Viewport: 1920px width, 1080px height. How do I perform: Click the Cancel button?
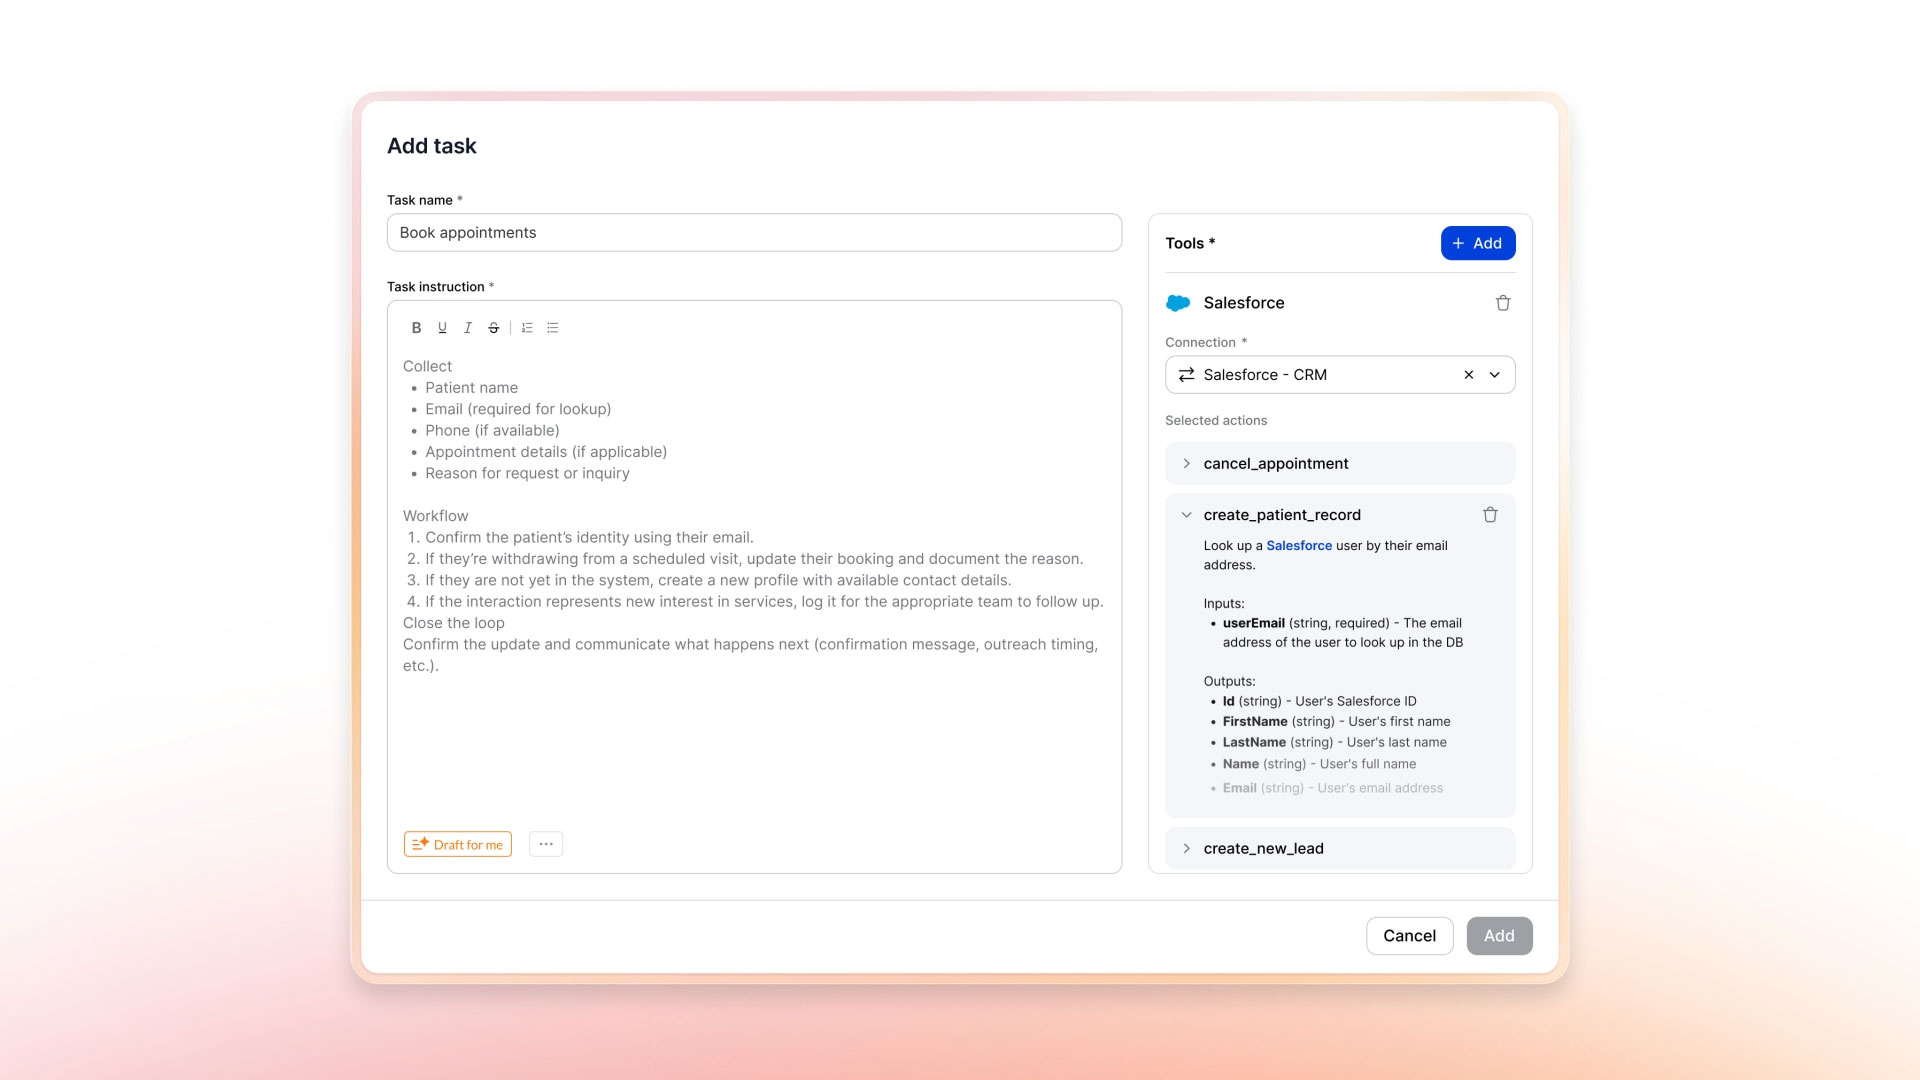point(1408,936)
